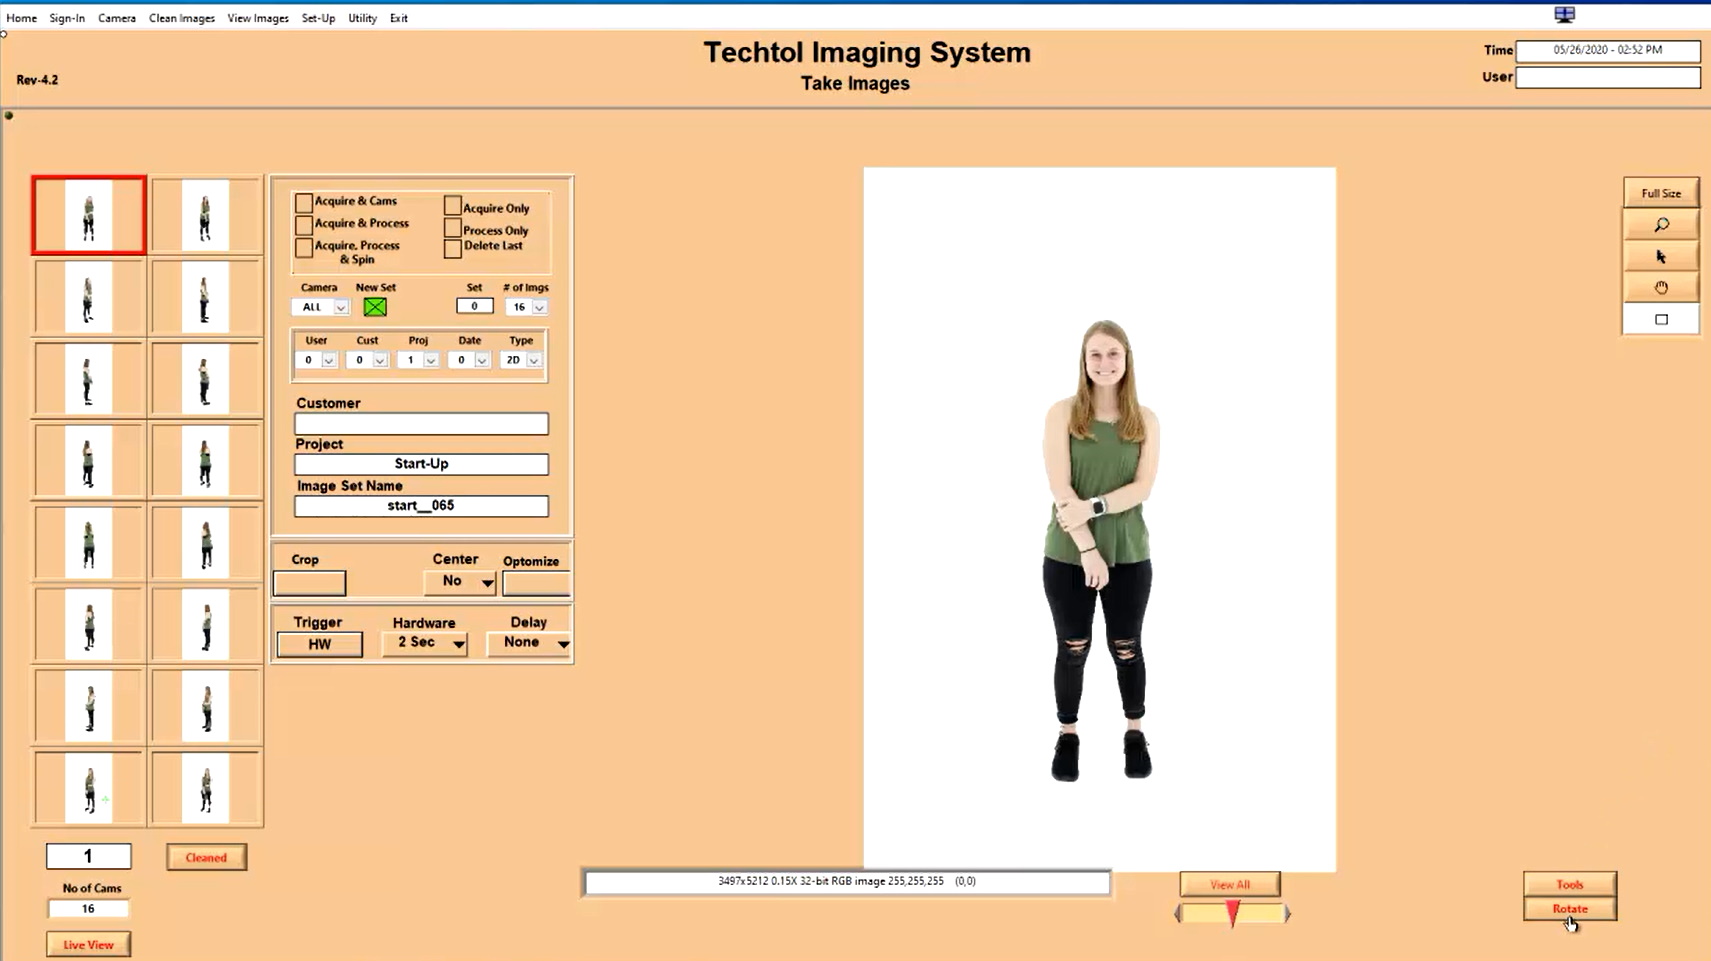Open the Clean Images menu

click(182, 18)
